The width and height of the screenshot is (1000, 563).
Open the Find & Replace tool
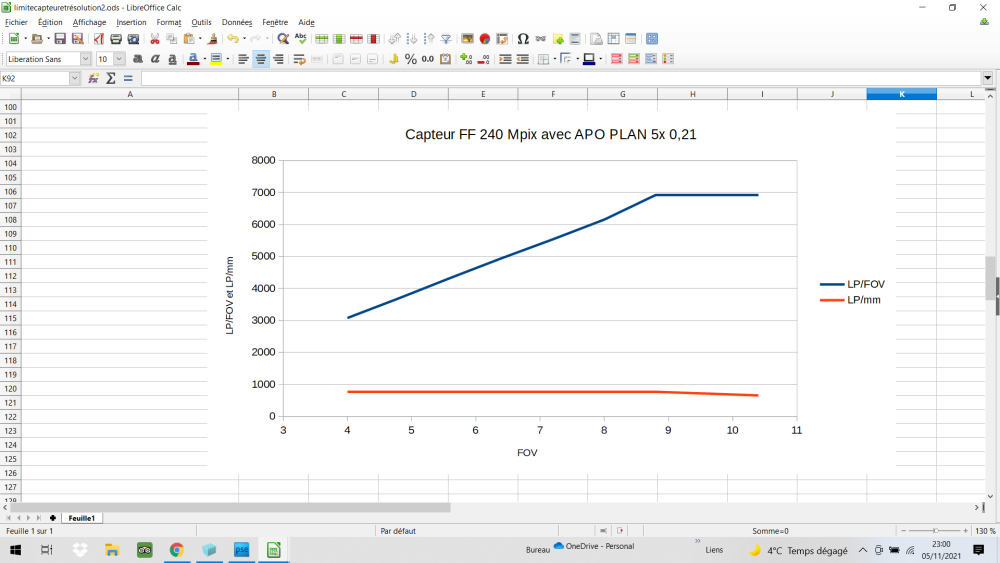click(x=283, y=39)
